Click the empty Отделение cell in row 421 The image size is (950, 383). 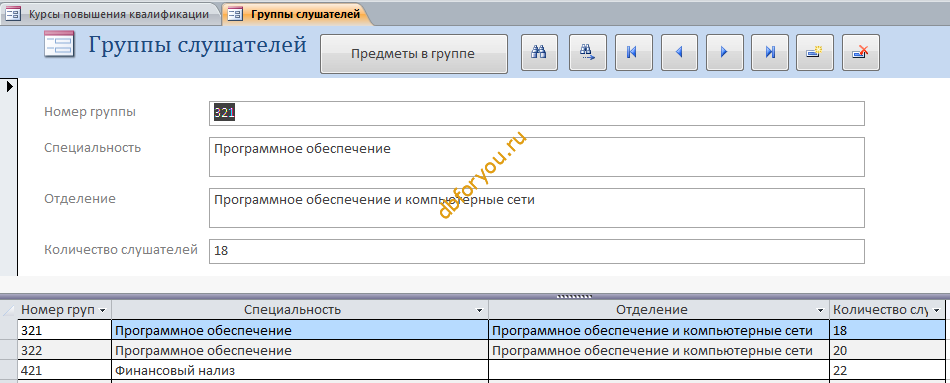click(x=659, y=370)
